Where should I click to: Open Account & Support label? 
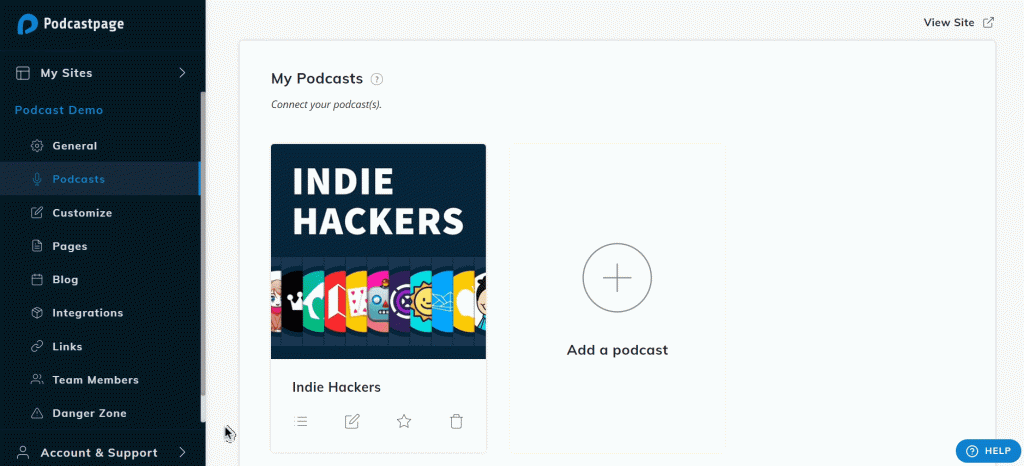point(99,453)
